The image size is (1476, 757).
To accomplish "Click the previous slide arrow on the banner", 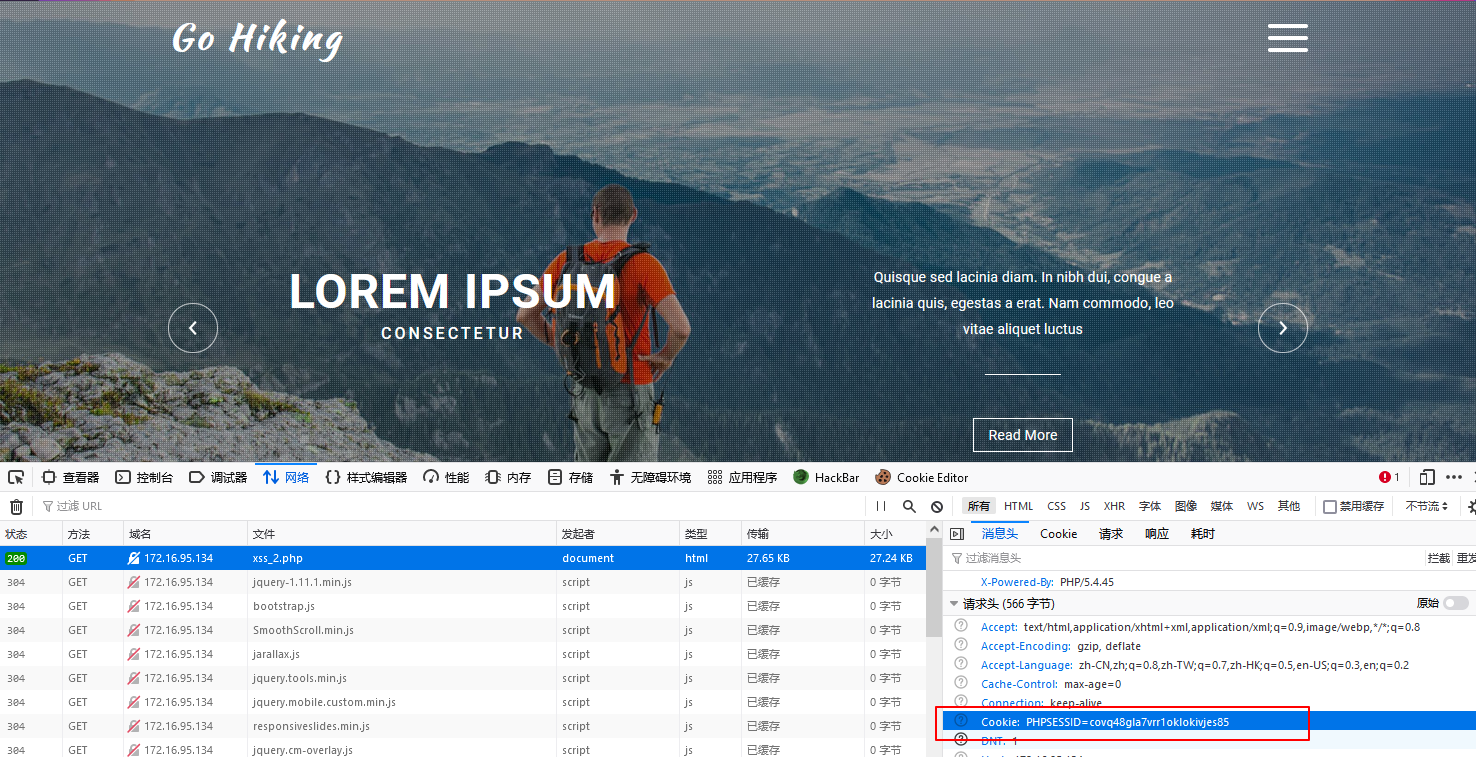I will [x=193, y=328].
